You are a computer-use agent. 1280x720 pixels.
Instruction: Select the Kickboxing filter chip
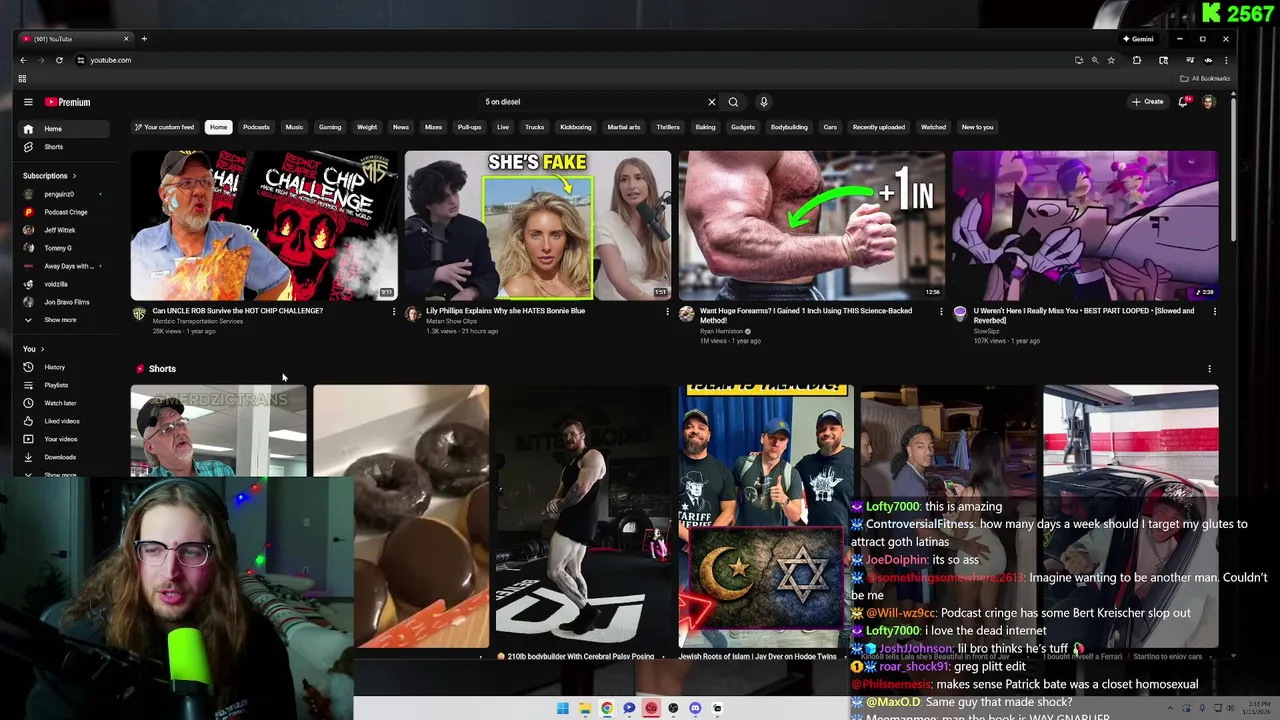[x=575, y=127]
